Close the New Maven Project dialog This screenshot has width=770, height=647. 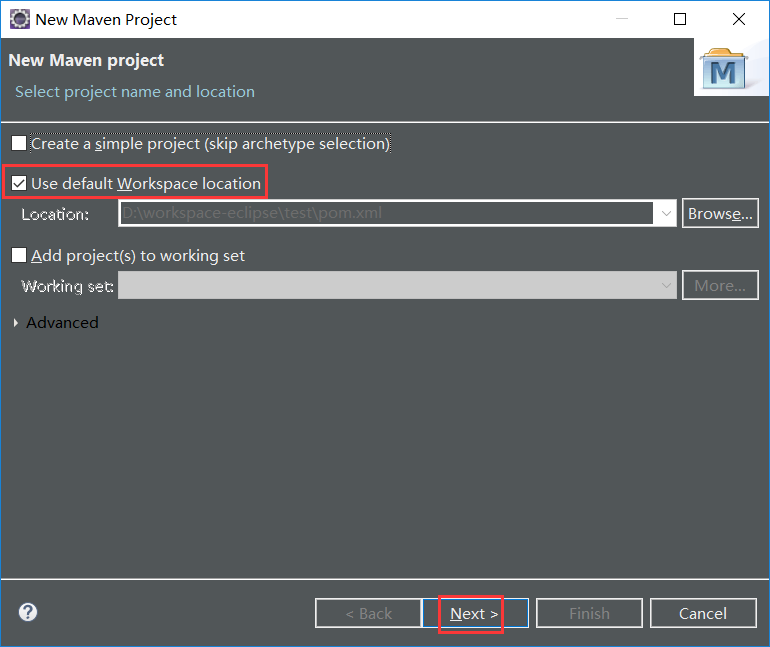(739, 19)
